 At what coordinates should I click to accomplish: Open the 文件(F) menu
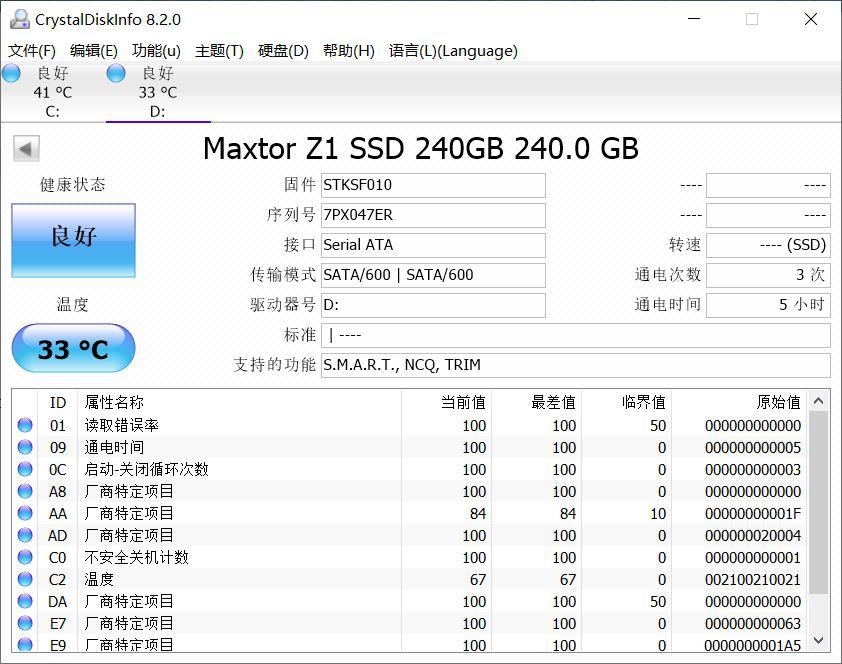point(32,51)
